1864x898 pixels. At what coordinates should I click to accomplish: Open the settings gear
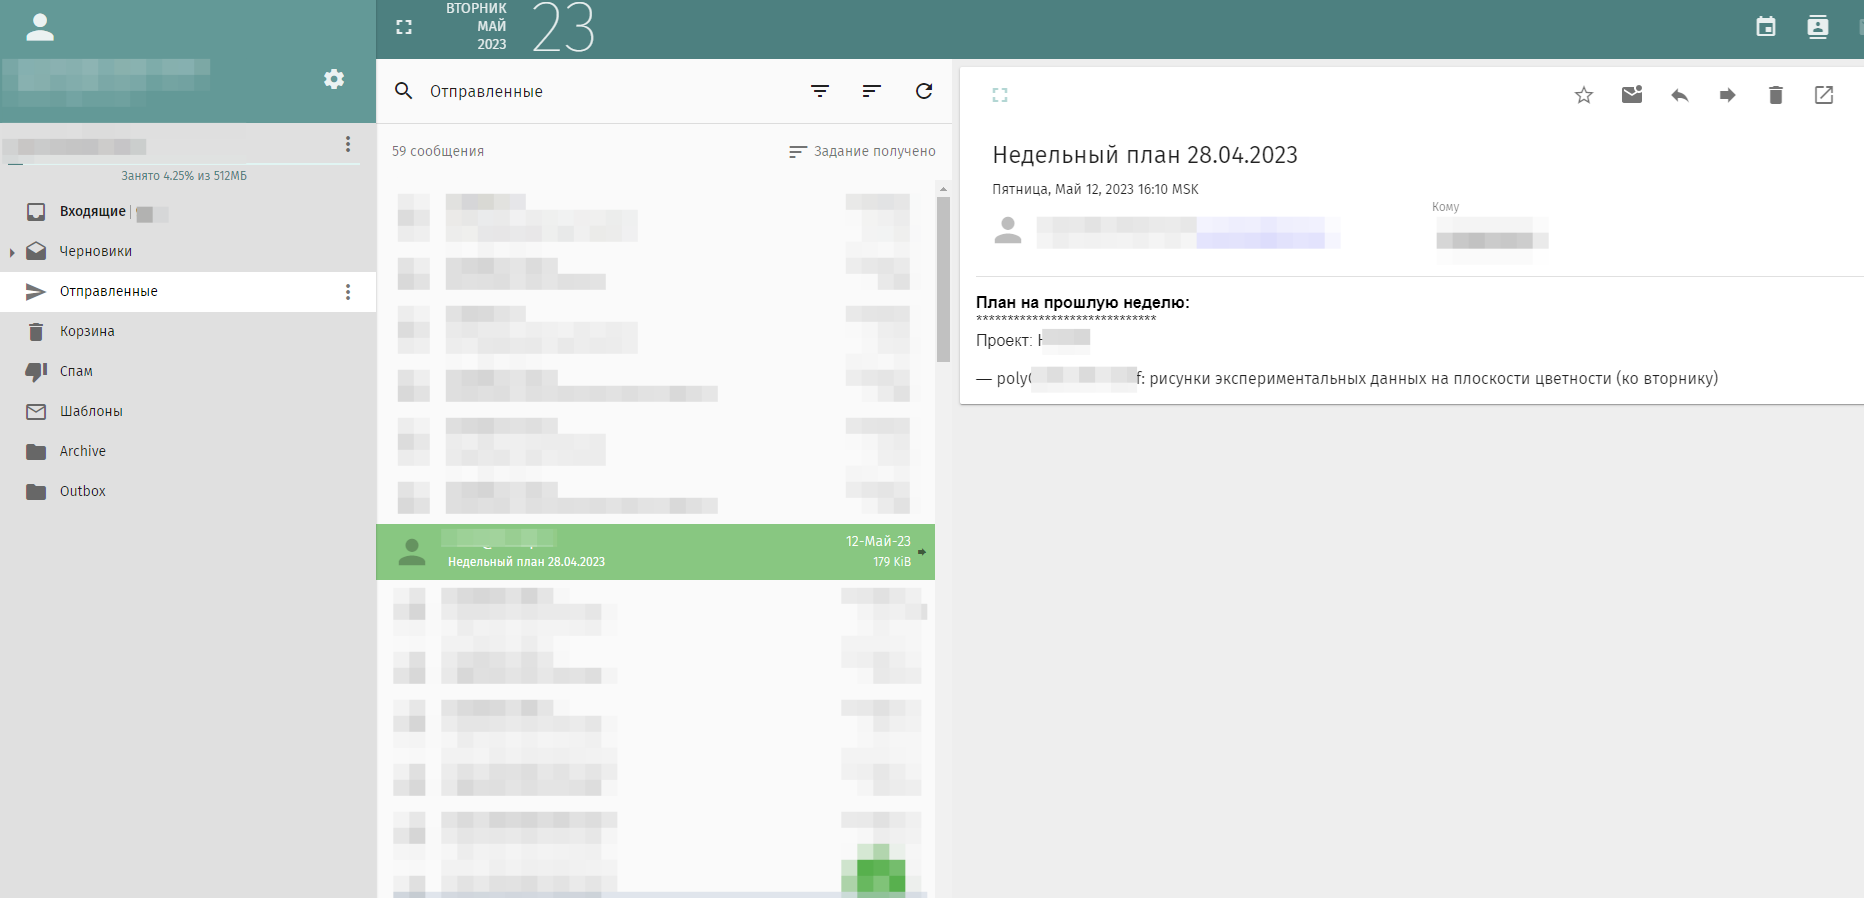(334, 79)
